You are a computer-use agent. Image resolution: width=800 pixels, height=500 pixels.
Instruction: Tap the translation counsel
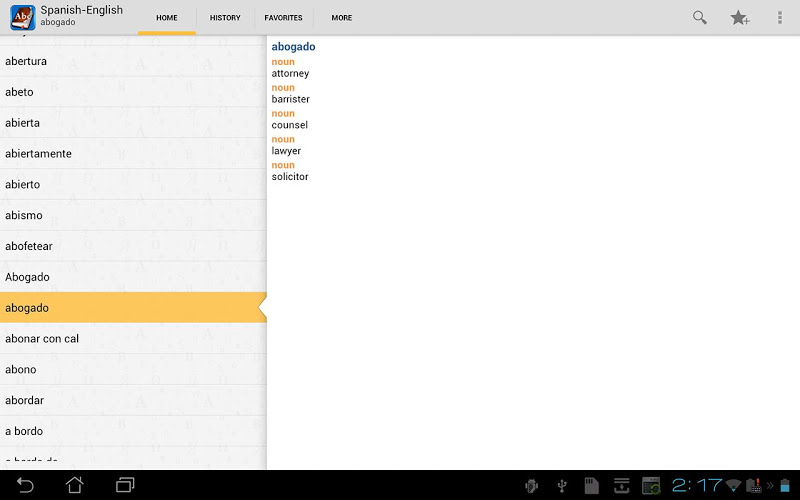point(289,125)
